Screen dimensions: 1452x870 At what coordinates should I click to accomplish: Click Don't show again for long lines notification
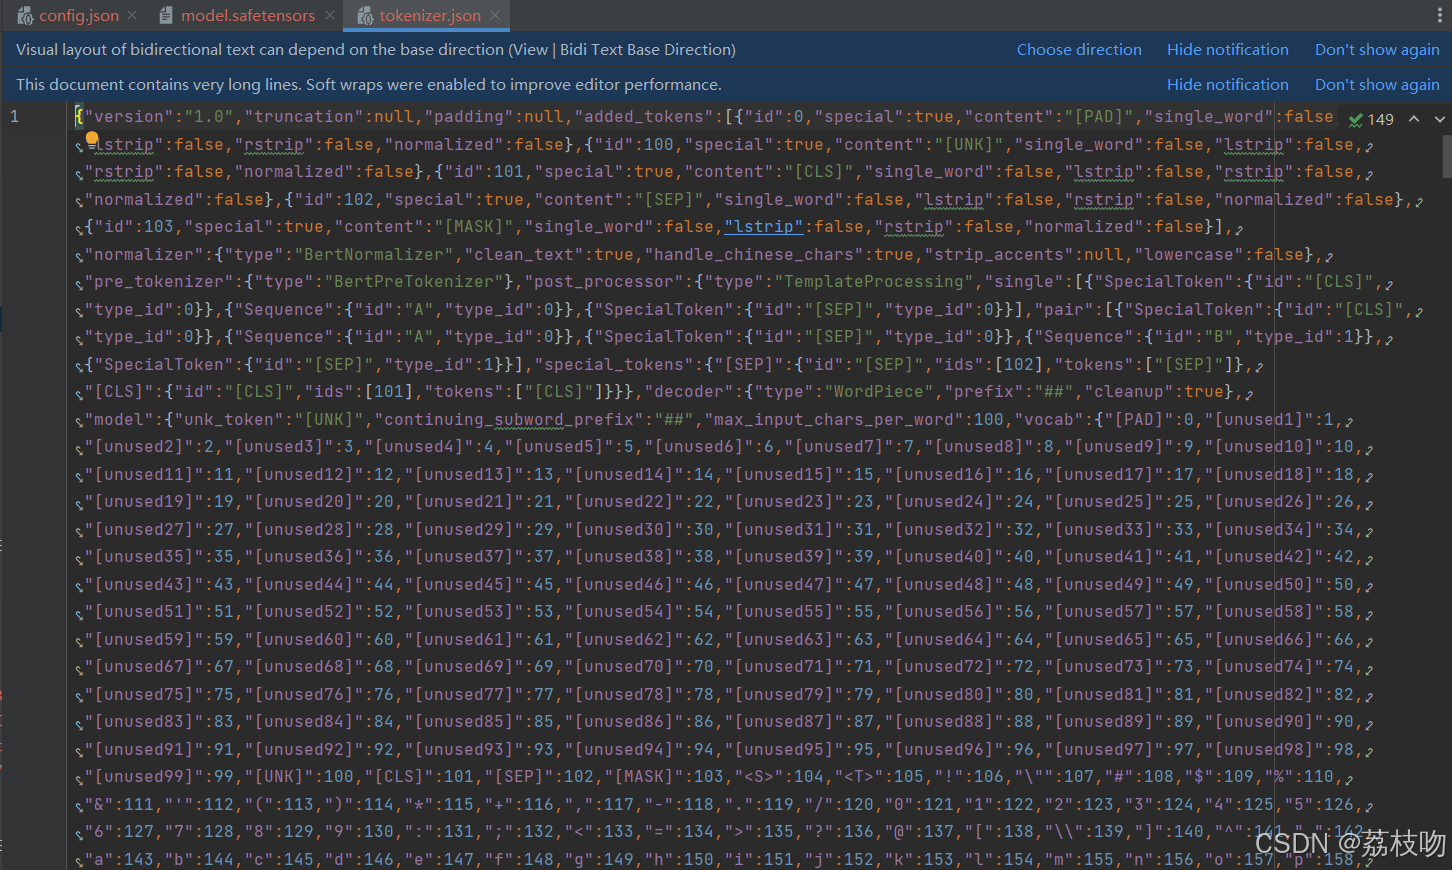tap(1377, 84)
